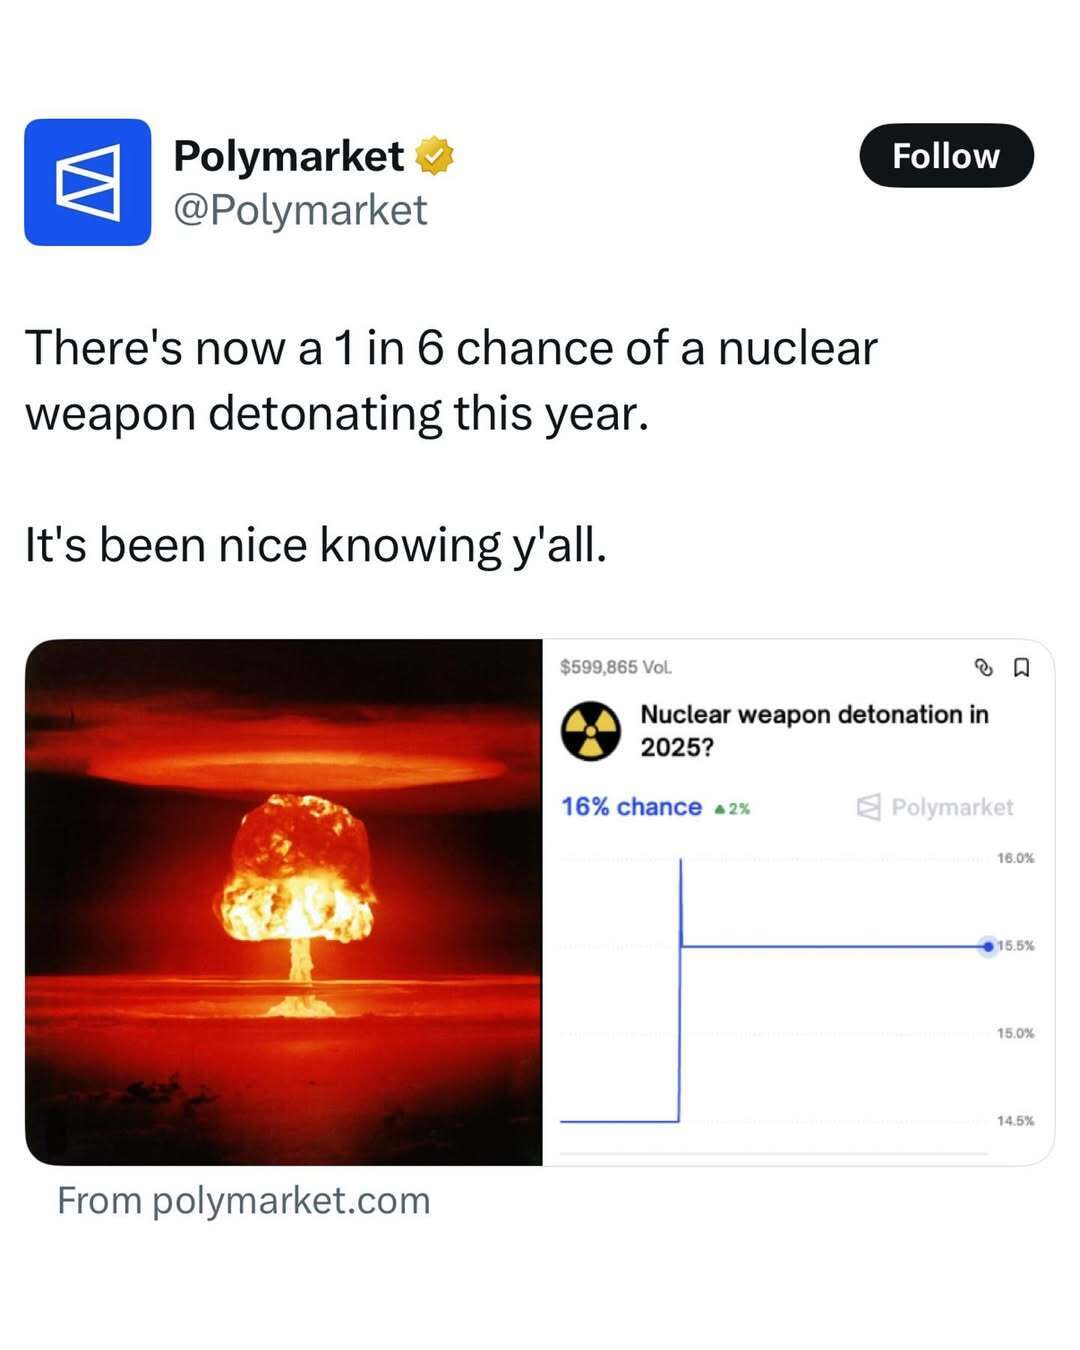
Task: Bookmark the market with the bookmark icon
Action: click(x=1021, y=667)
